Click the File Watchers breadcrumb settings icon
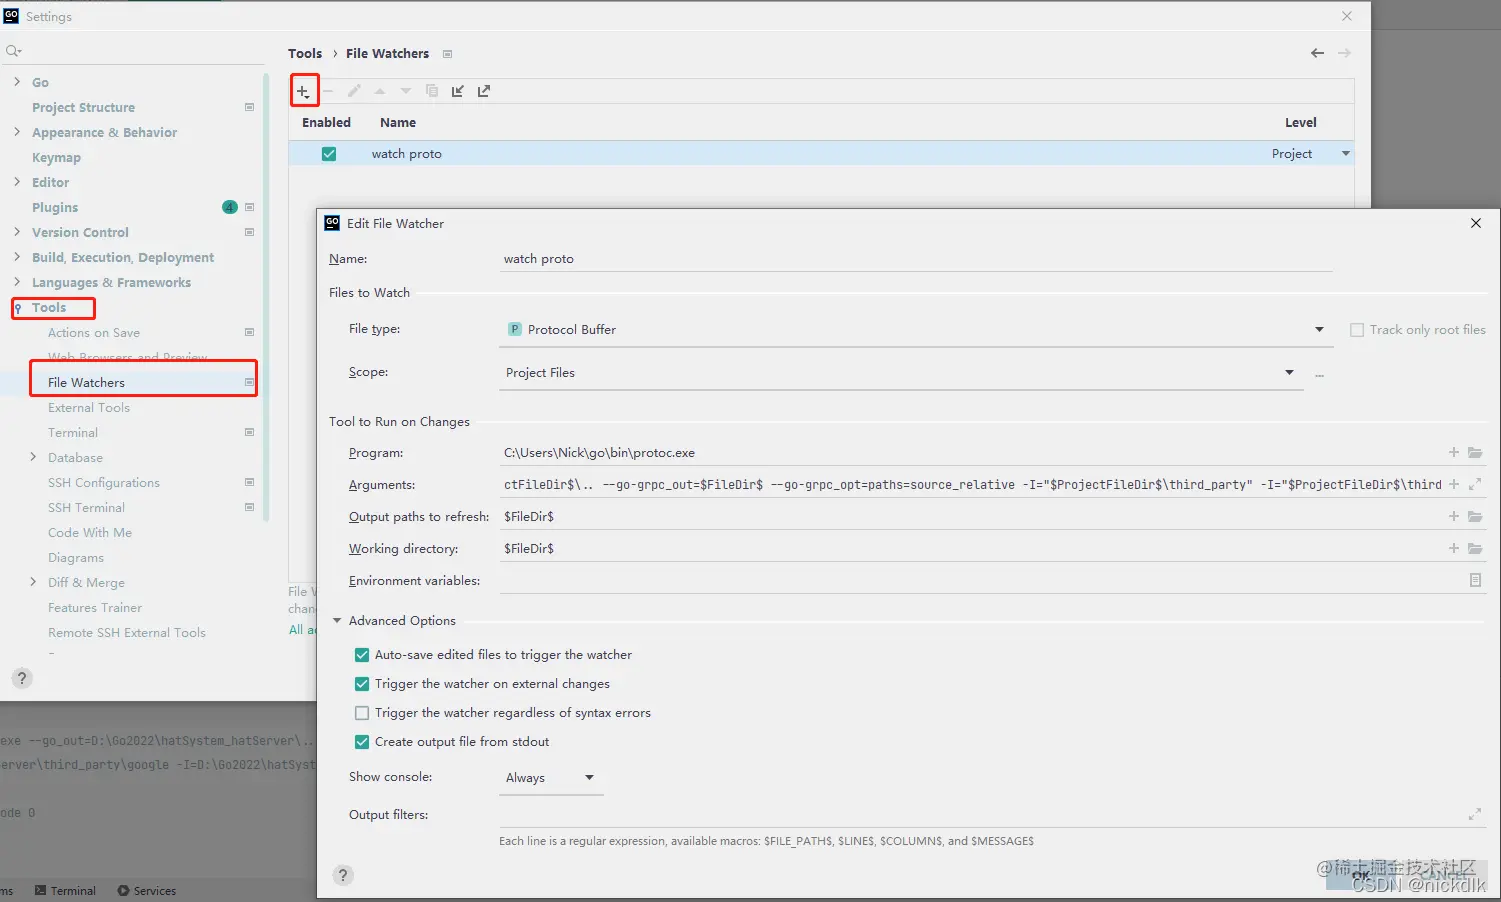The width and height of the screenshot is (1501, 902). pos(447,54)
